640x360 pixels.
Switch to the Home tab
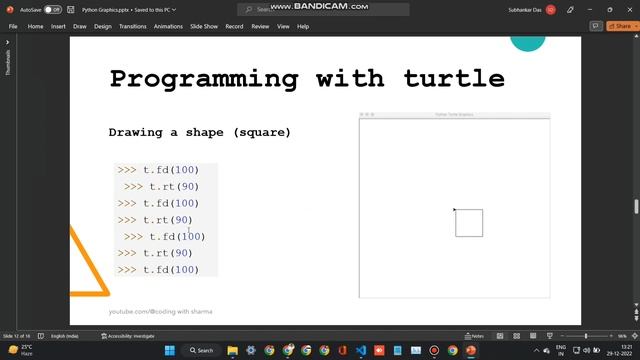(35, 27)
